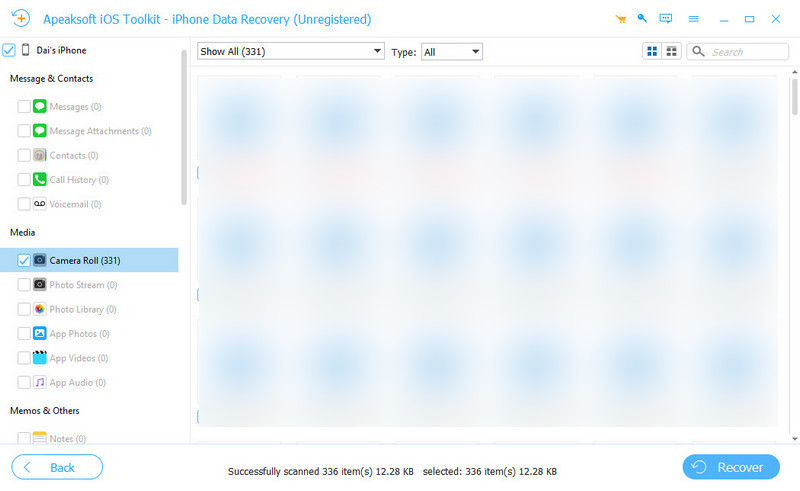Click the Message Attachments (0) label

pyautogui.click(x=101, y=131)
